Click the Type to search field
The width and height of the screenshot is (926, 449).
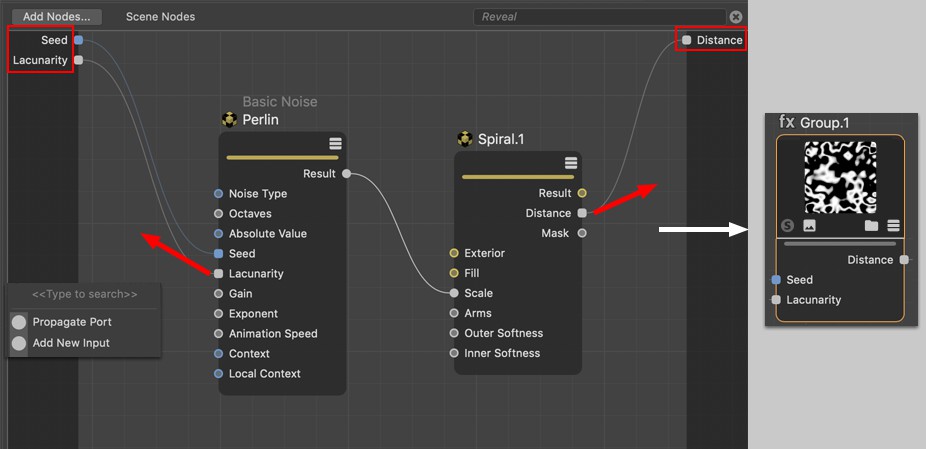click(84, 295)
